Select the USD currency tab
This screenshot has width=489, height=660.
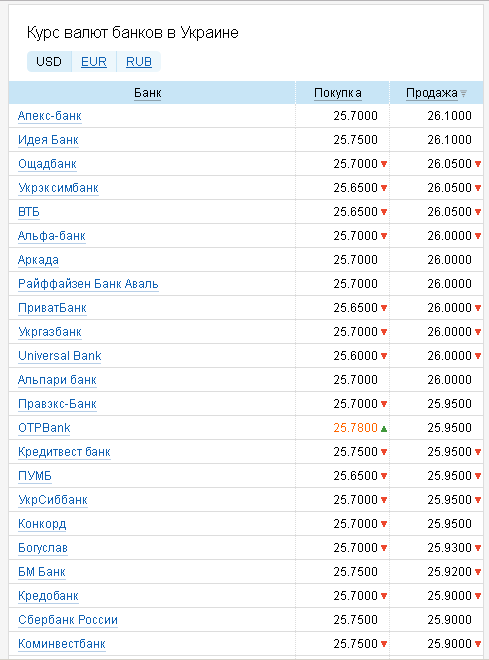pos(49,62)
